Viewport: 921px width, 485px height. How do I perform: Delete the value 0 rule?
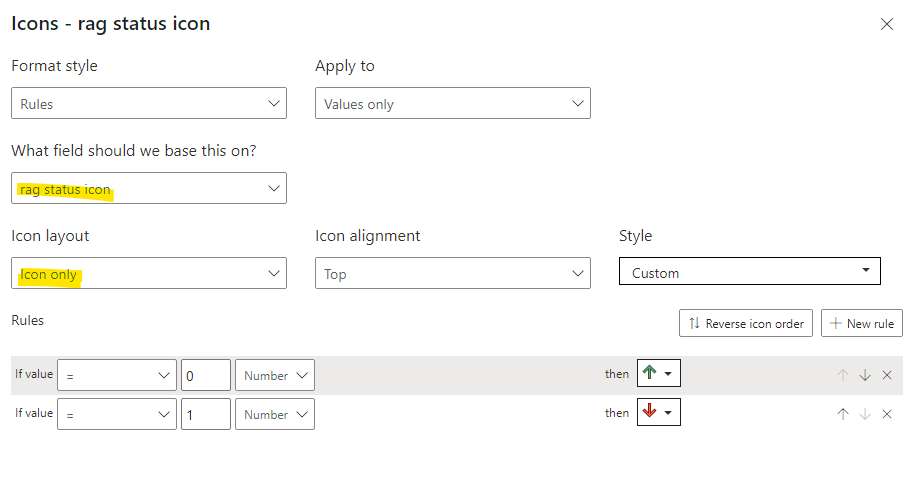tap(887, 375)
